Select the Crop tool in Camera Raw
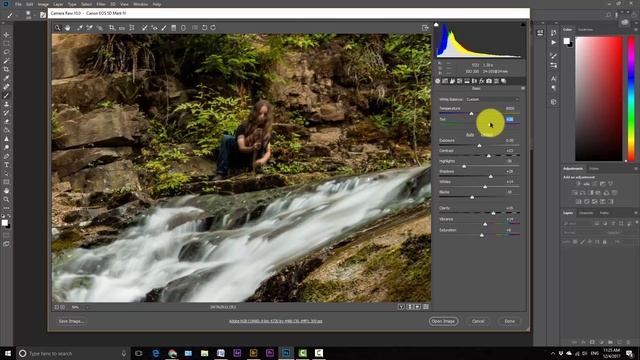This screenshot has height=360, width=640. [112, 28]
